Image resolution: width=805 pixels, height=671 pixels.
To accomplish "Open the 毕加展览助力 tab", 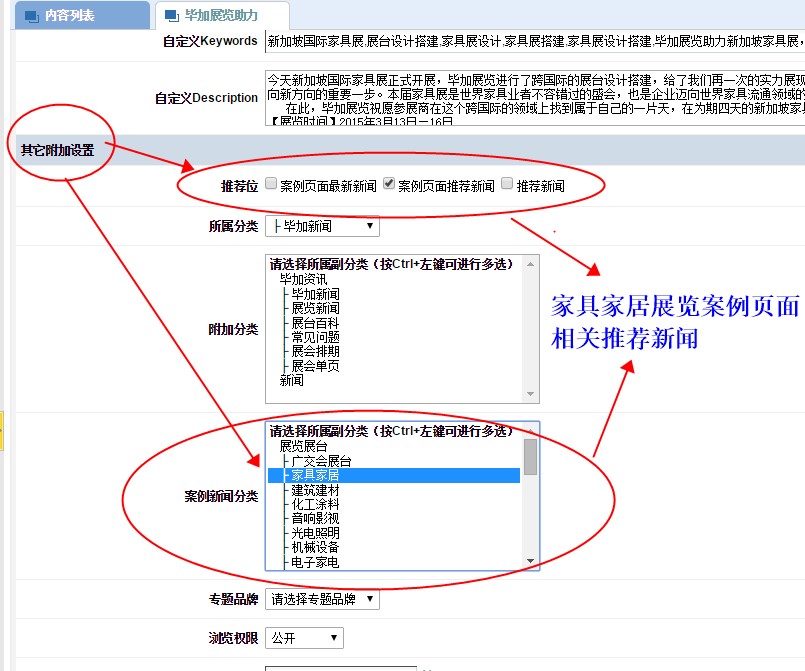I will (x=221, y=16).
